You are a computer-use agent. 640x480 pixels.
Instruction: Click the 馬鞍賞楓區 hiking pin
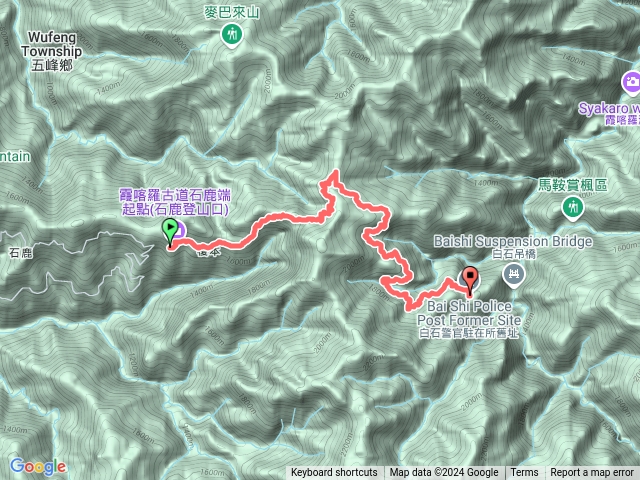coord(573,208)
